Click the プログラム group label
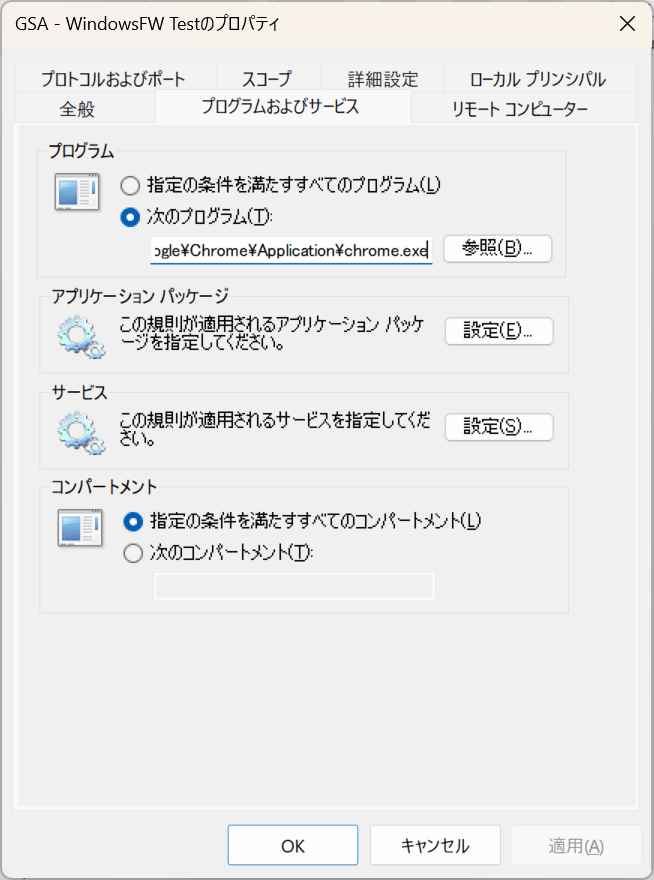The width and height of the screenshot is (654, 880). [81, 151]
